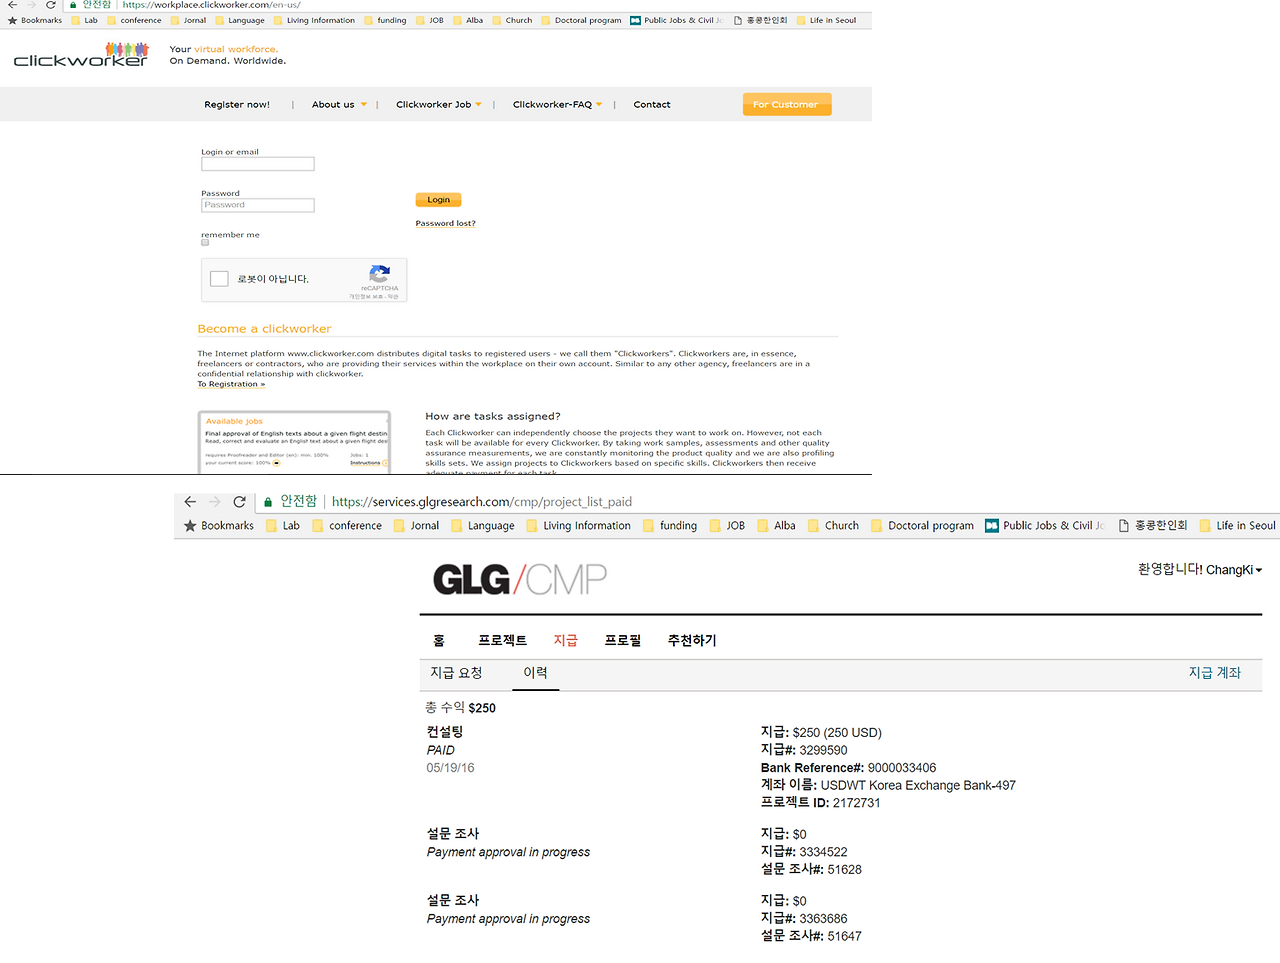Open the 지급 요청 sub-tab
The width and height of the screenshot is (1280, 963).
tap(456, 673)
